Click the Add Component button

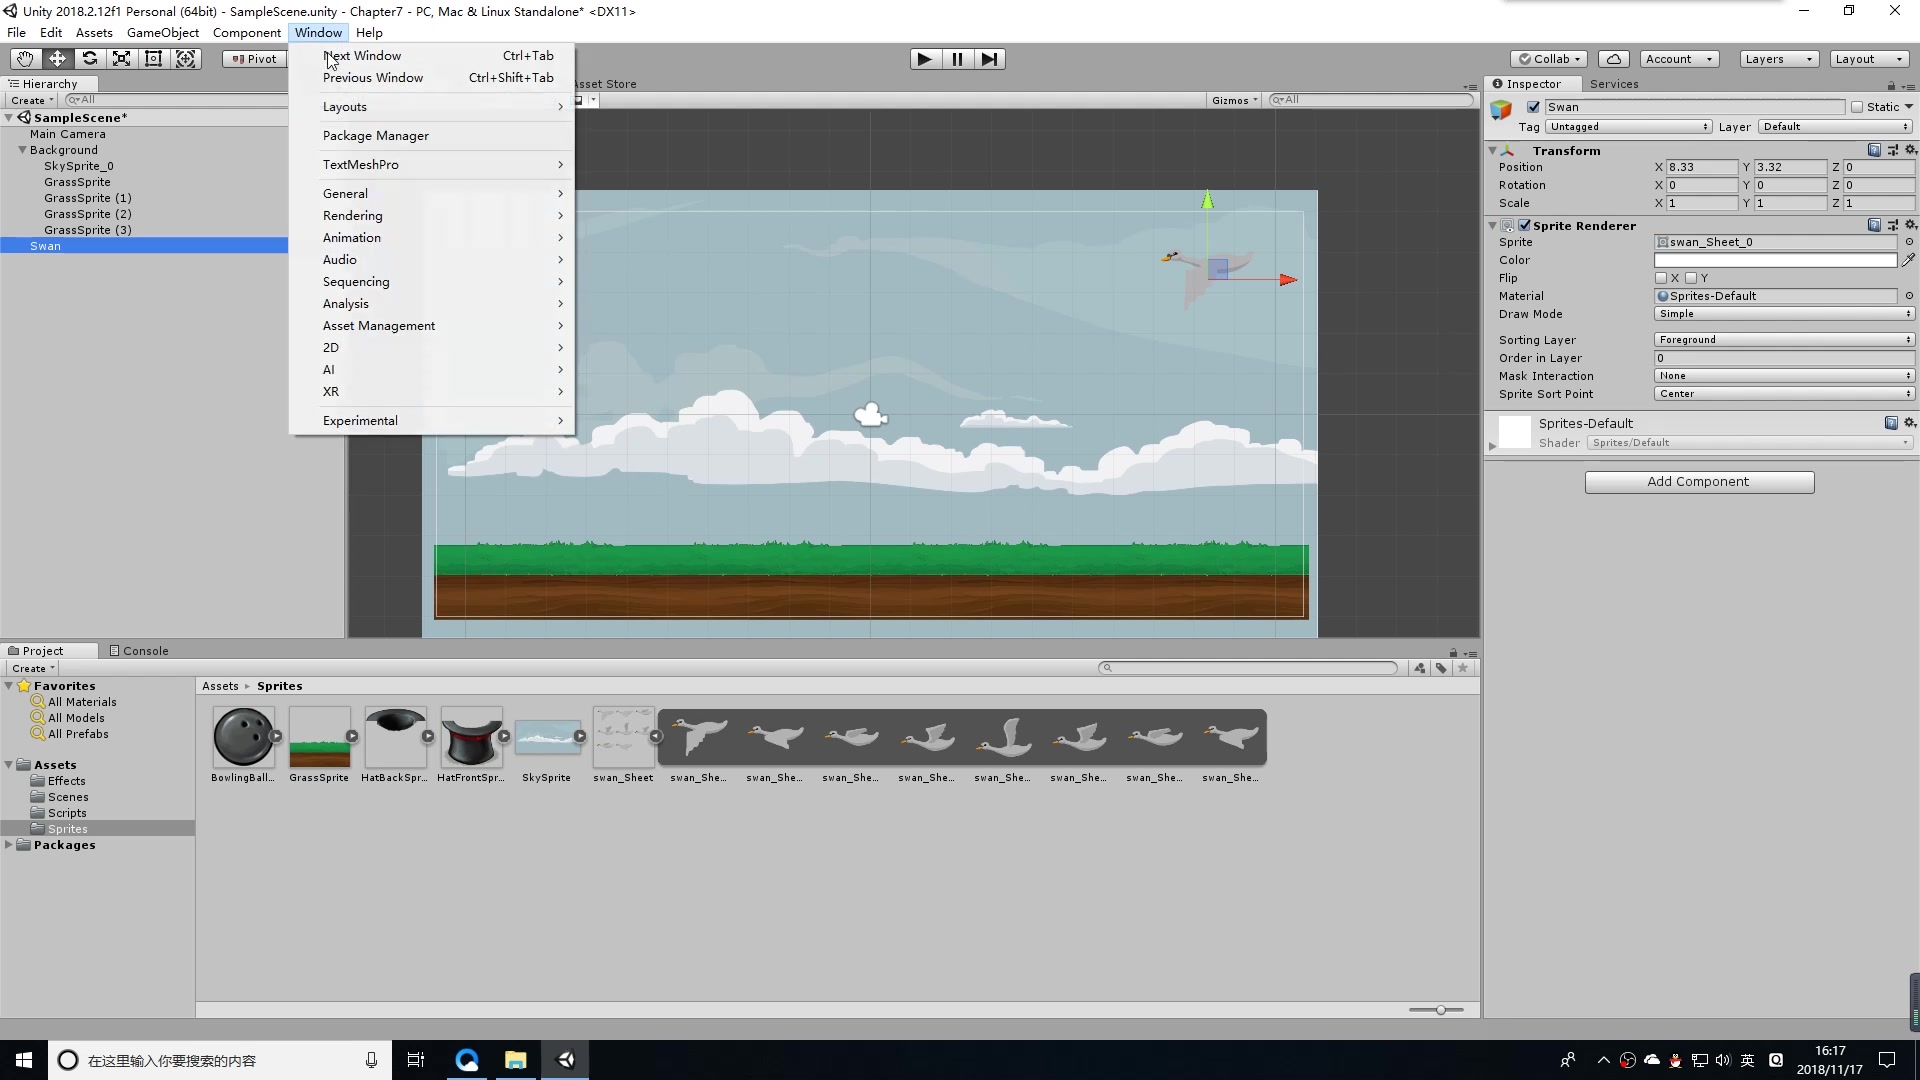point(1699,481)
